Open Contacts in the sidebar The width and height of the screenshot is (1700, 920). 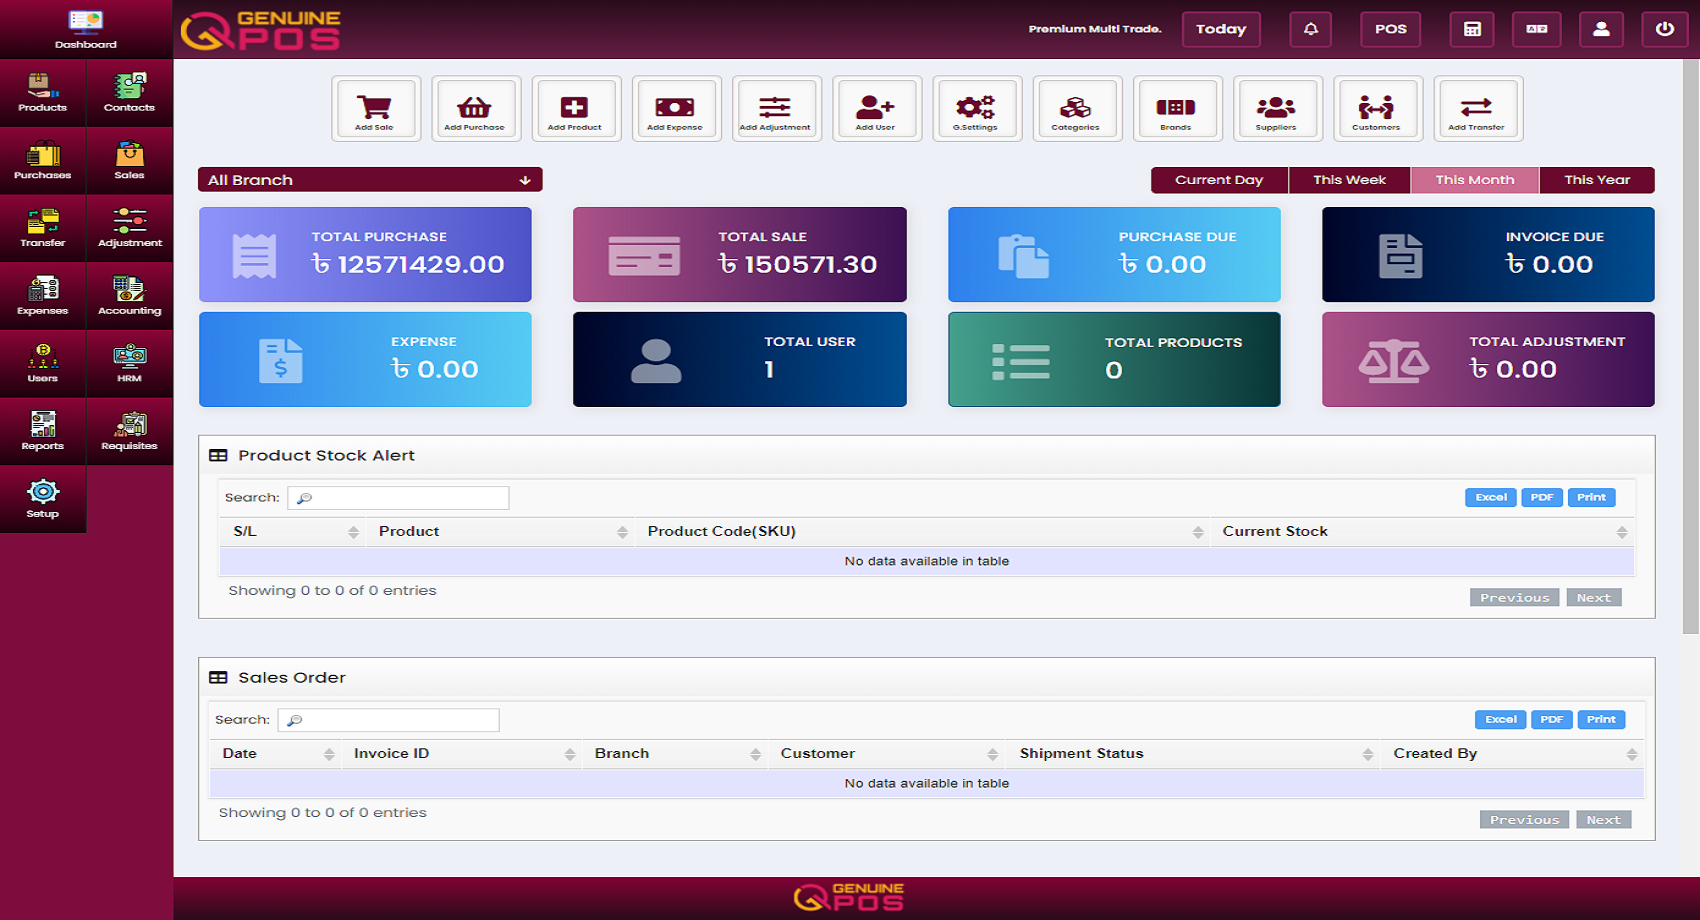pyautogui.click(x=130, y=93)
